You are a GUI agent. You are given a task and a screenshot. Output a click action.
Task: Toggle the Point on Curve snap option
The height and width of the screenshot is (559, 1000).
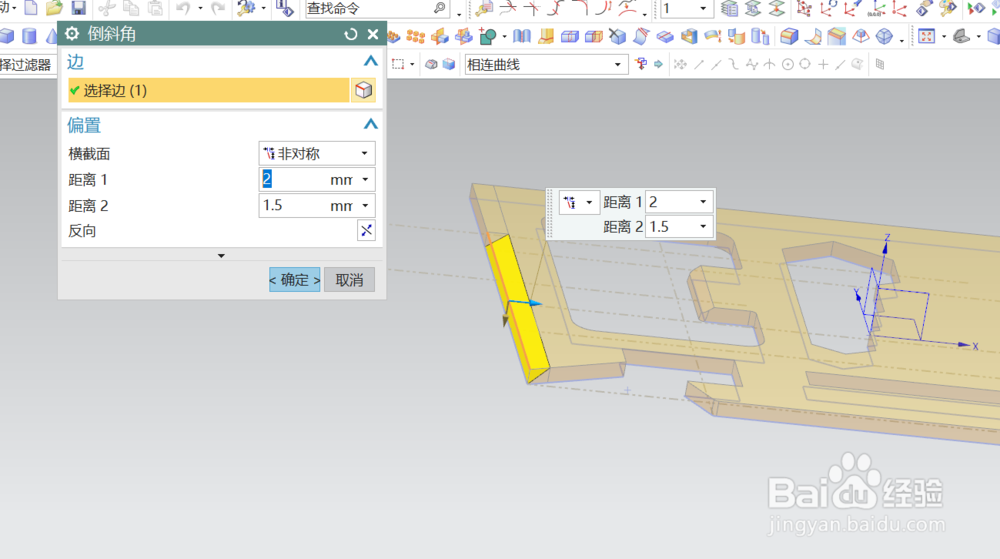pyautogui.click(x=840, y=64)
